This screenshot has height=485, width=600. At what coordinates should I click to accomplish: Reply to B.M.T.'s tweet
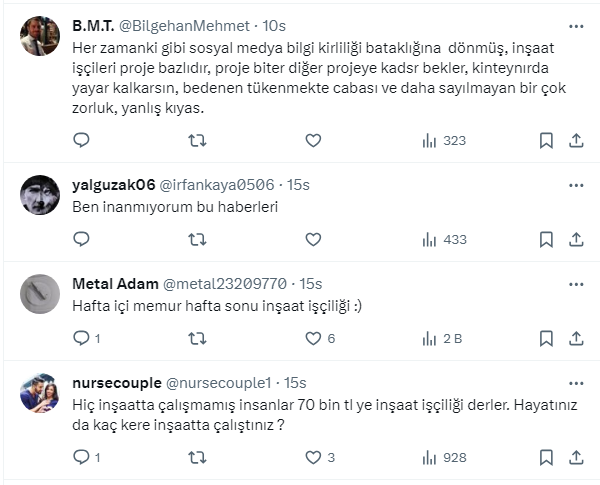tap(82, 141)
